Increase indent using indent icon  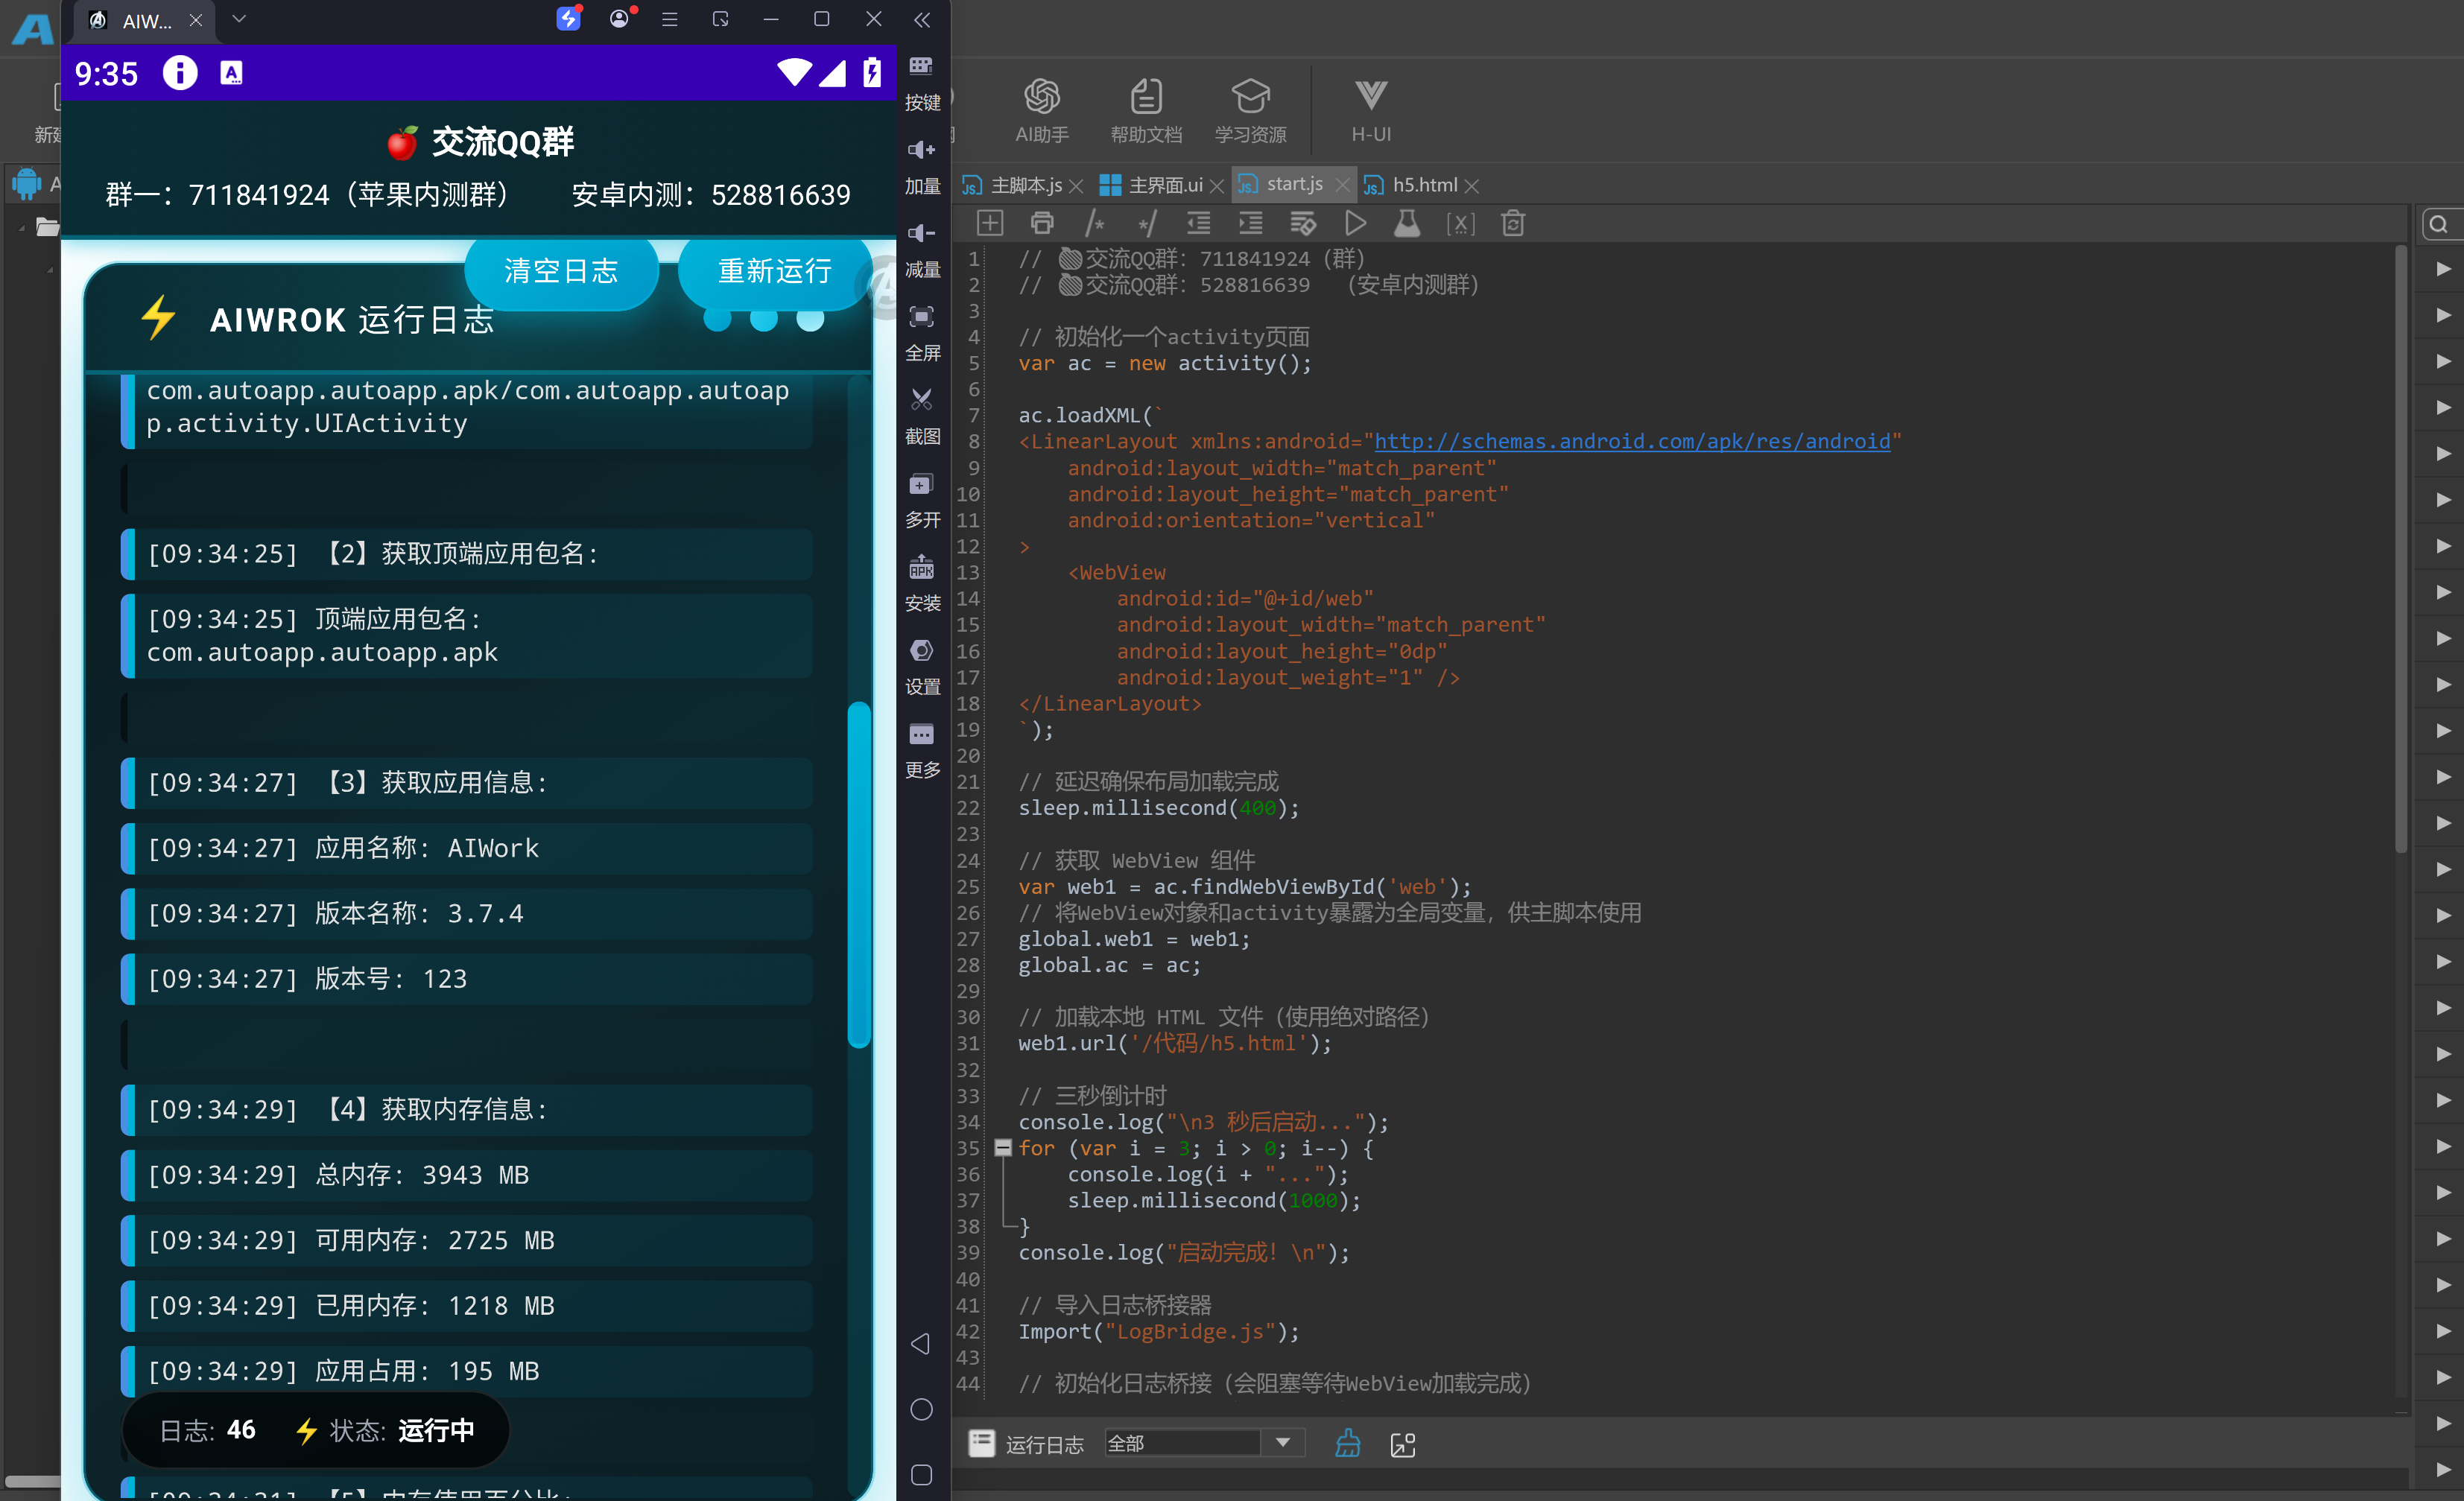[1250, 223]
